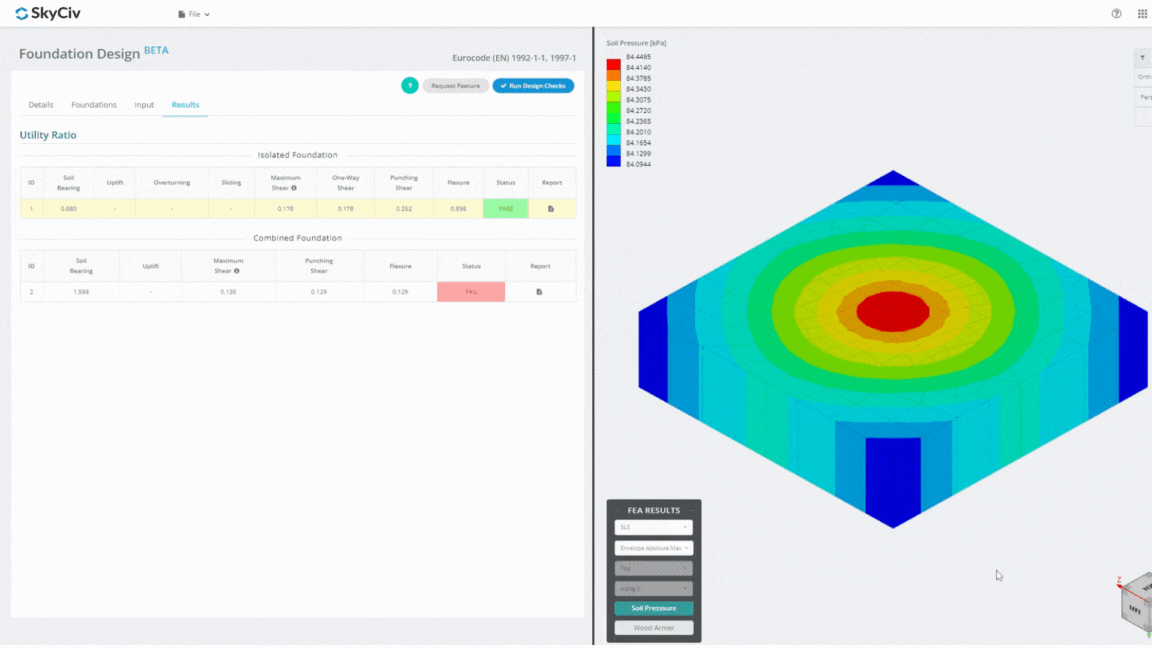Image resolution: width=1152 pixels, height=648 pixels.
Task: Click info icon in Combined Maximum Shear header
Action: 237,271
